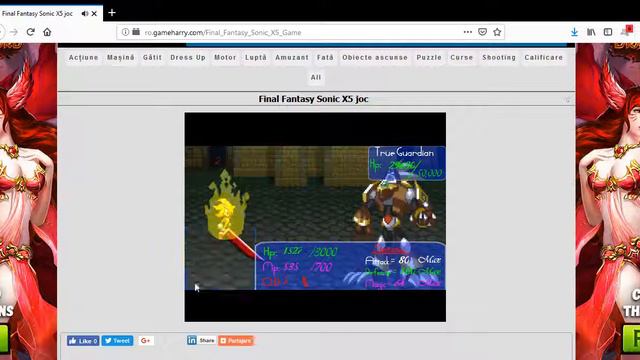The width and height of the screenshot is (640, 360).
Task: Open the Motor games category
Action: pyautogui.click(x=225, y=58)
